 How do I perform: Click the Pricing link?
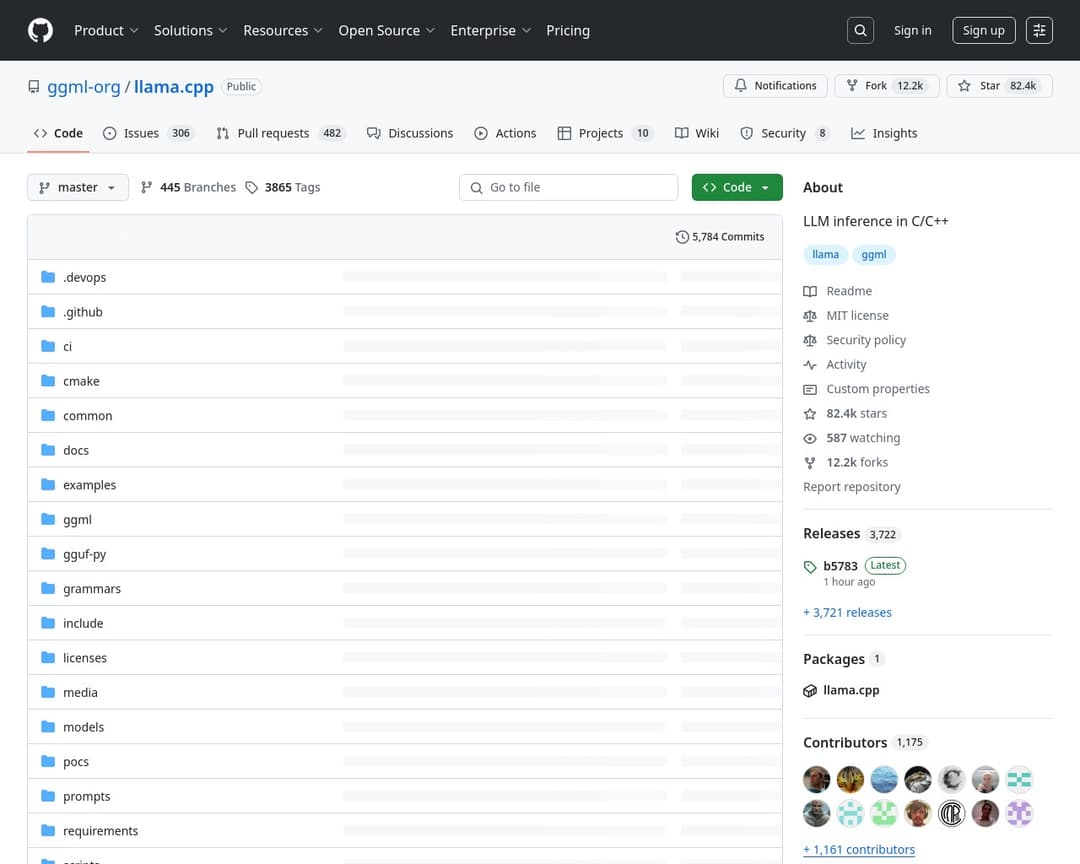(x=568, y=30)
